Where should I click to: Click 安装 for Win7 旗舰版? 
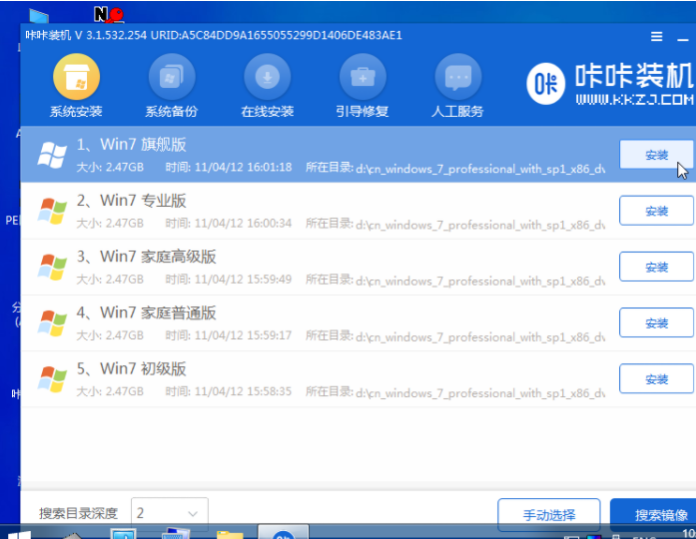(x=656, y=155)
